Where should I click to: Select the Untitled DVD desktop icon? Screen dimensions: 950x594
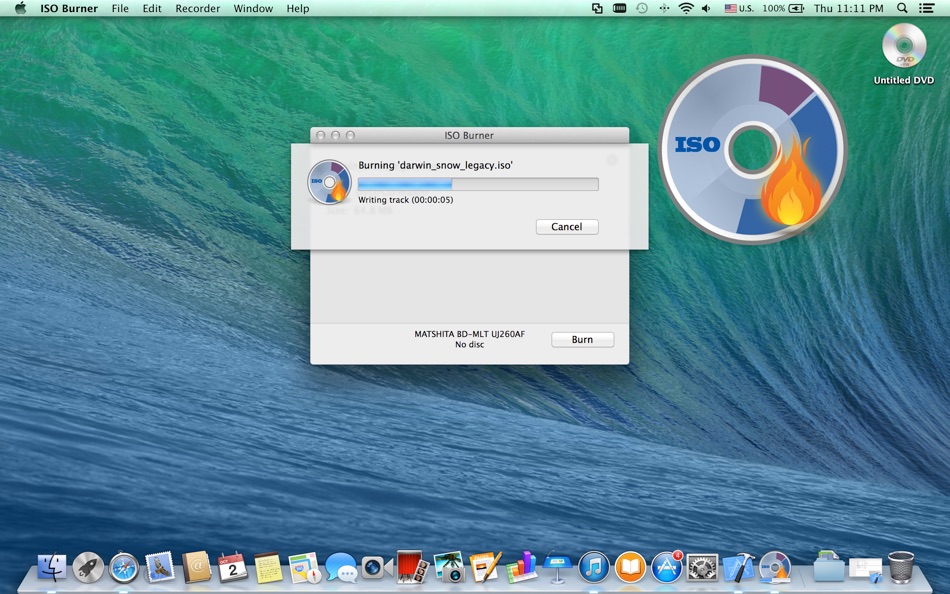[903, 53]
